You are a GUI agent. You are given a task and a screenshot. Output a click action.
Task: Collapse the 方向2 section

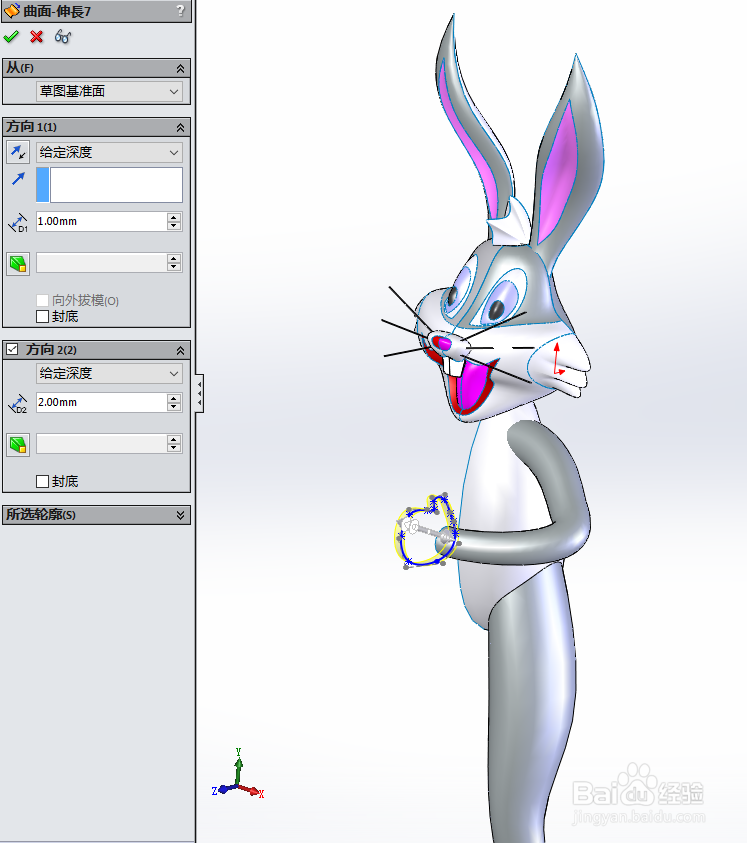click(180, 351)
